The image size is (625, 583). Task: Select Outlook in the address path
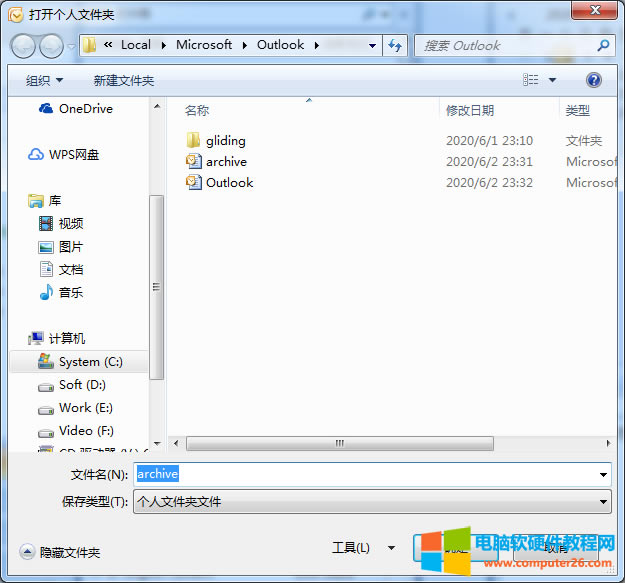click(x=280, y=45)
